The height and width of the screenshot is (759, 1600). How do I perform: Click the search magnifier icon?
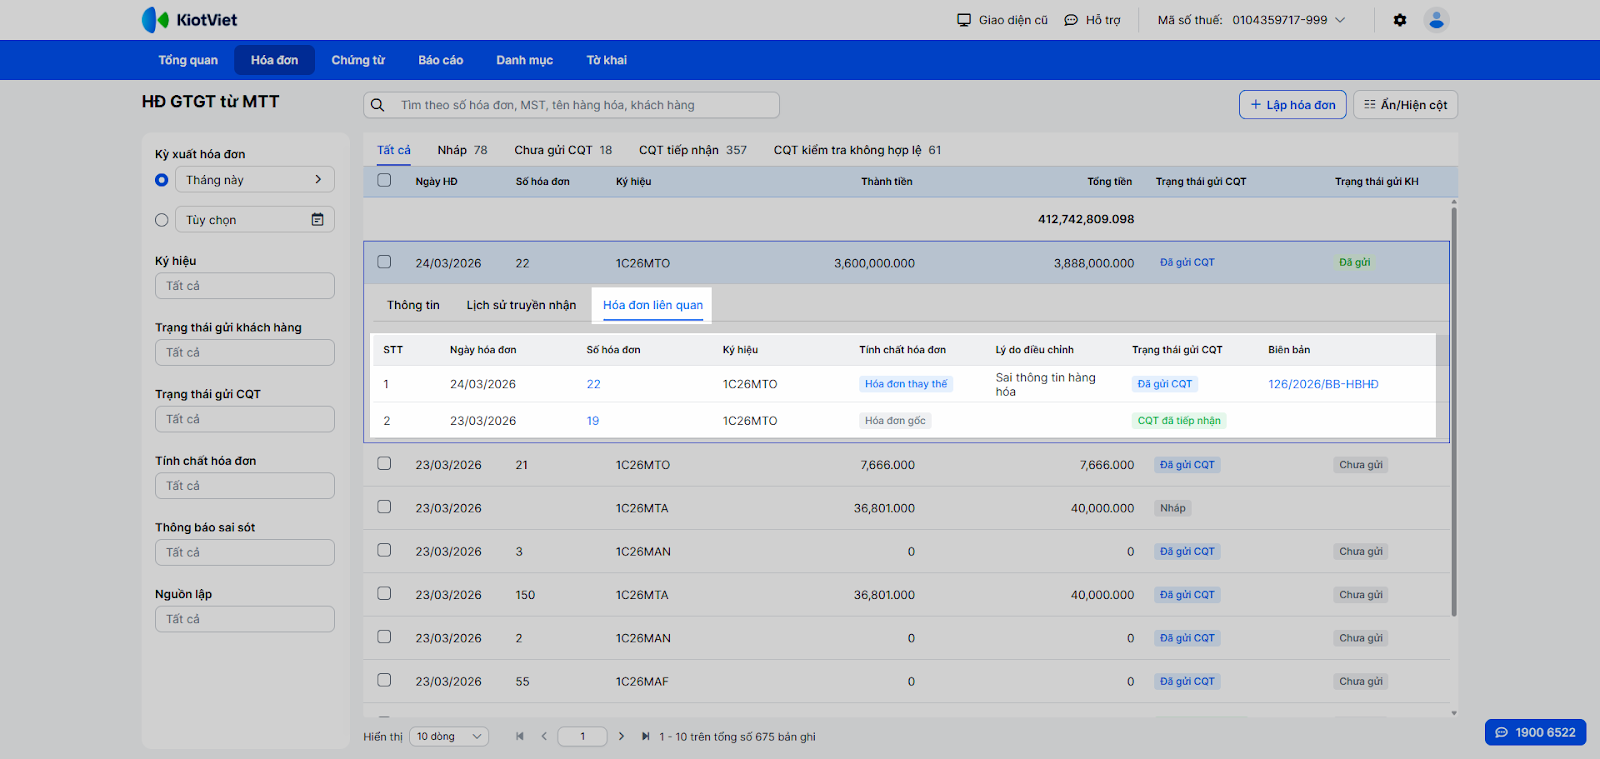point(378,105)
